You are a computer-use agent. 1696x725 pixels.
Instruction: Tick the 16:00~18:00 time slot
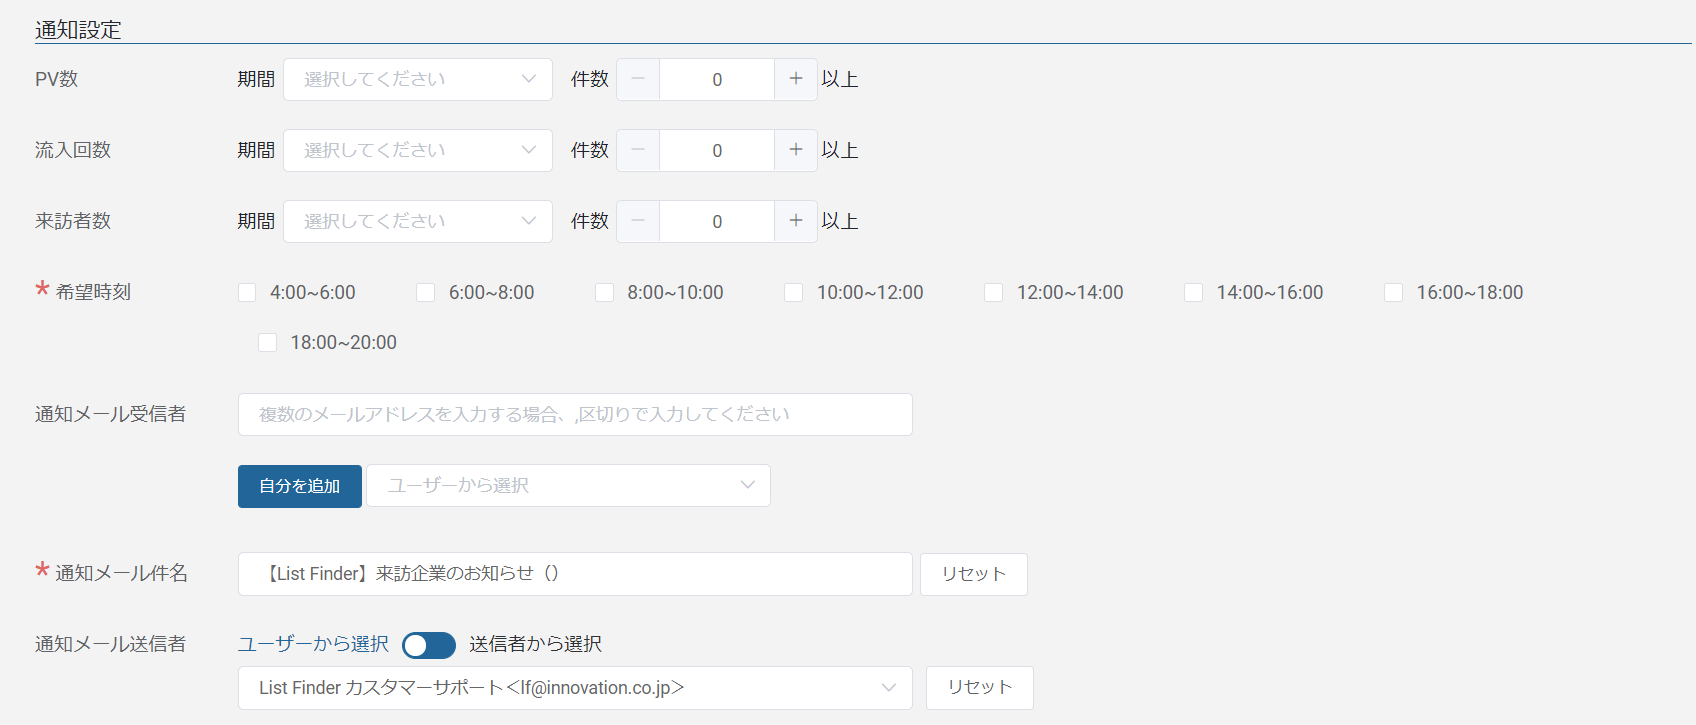[x=1393, y=293]
